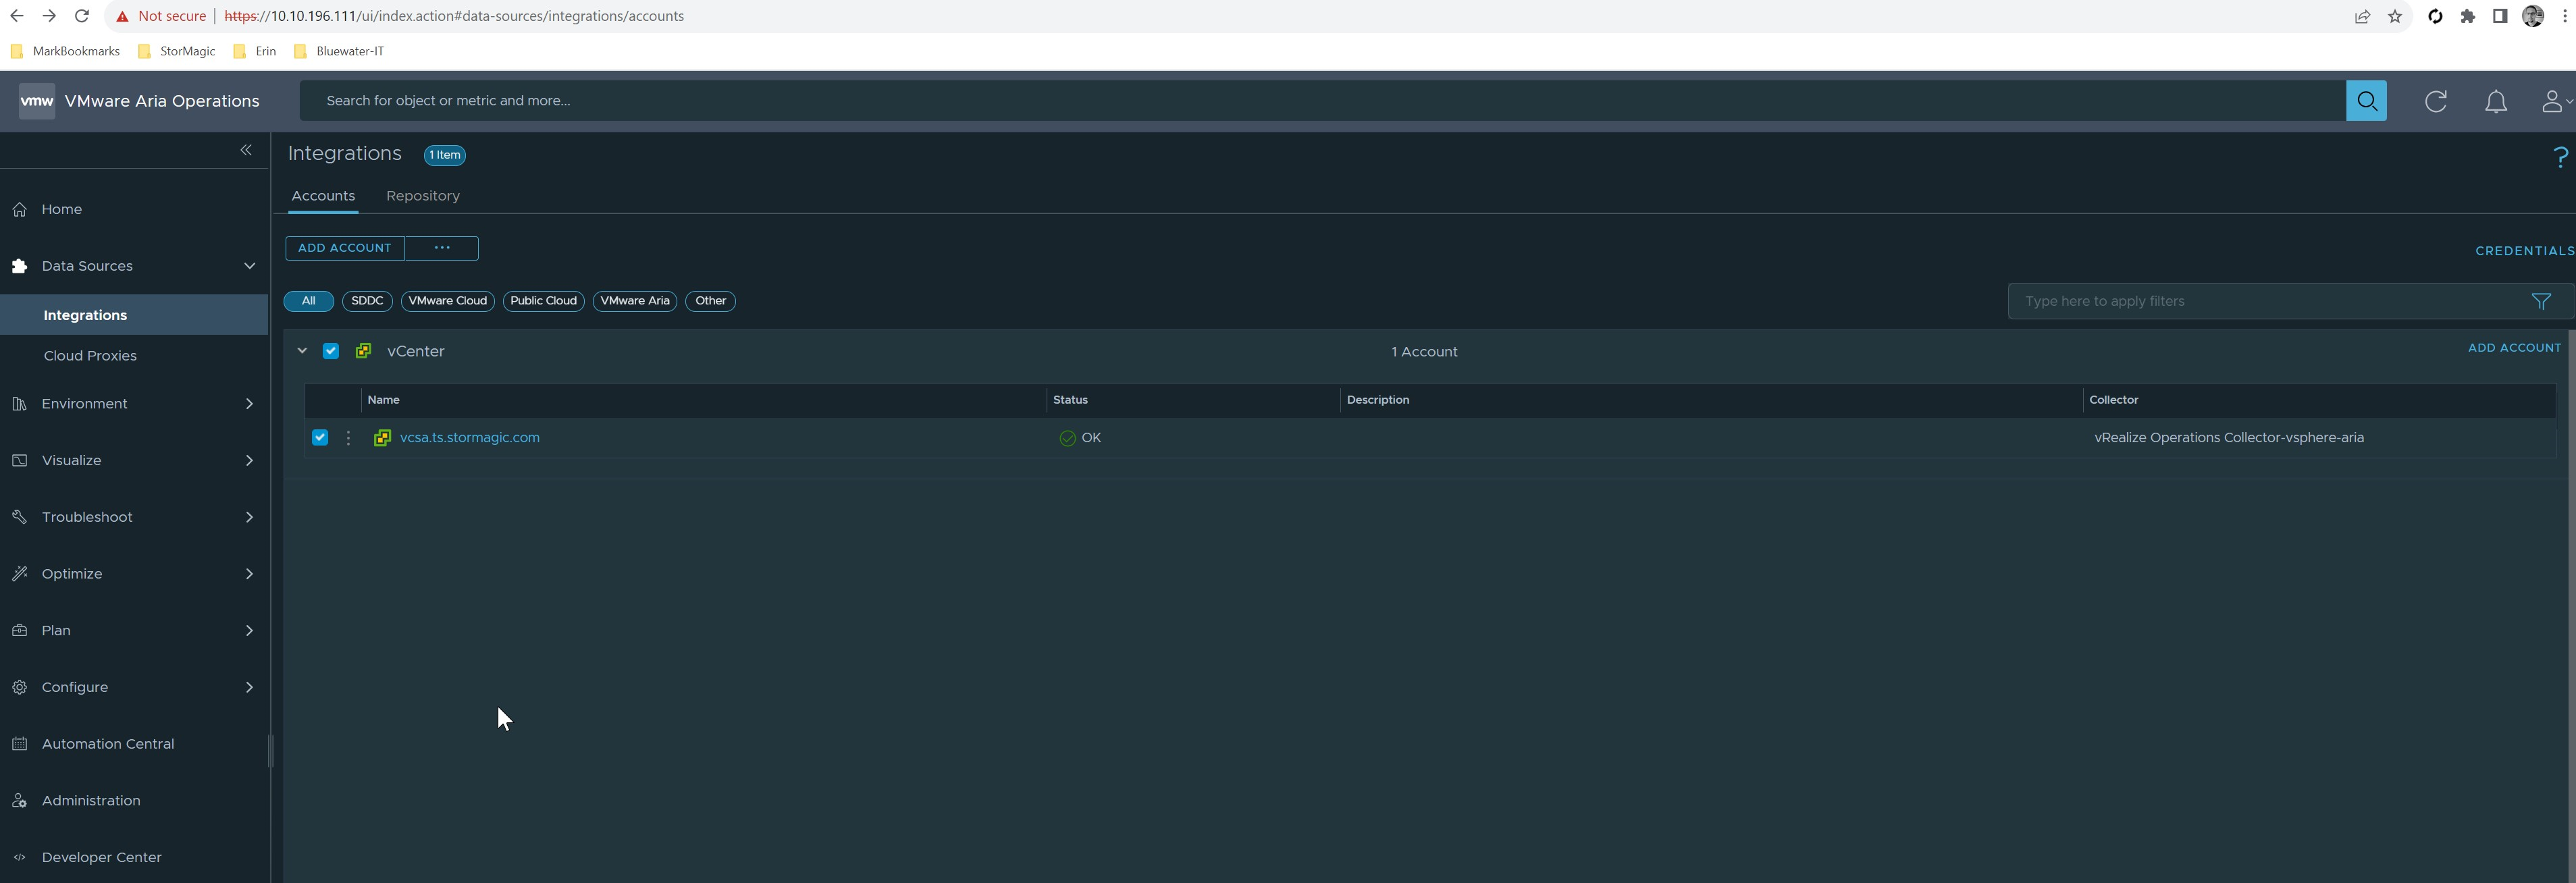Open the share page icon in address bar
Screen dimensions: 2576x883
pyautogui.click(x=2362, y=16)
